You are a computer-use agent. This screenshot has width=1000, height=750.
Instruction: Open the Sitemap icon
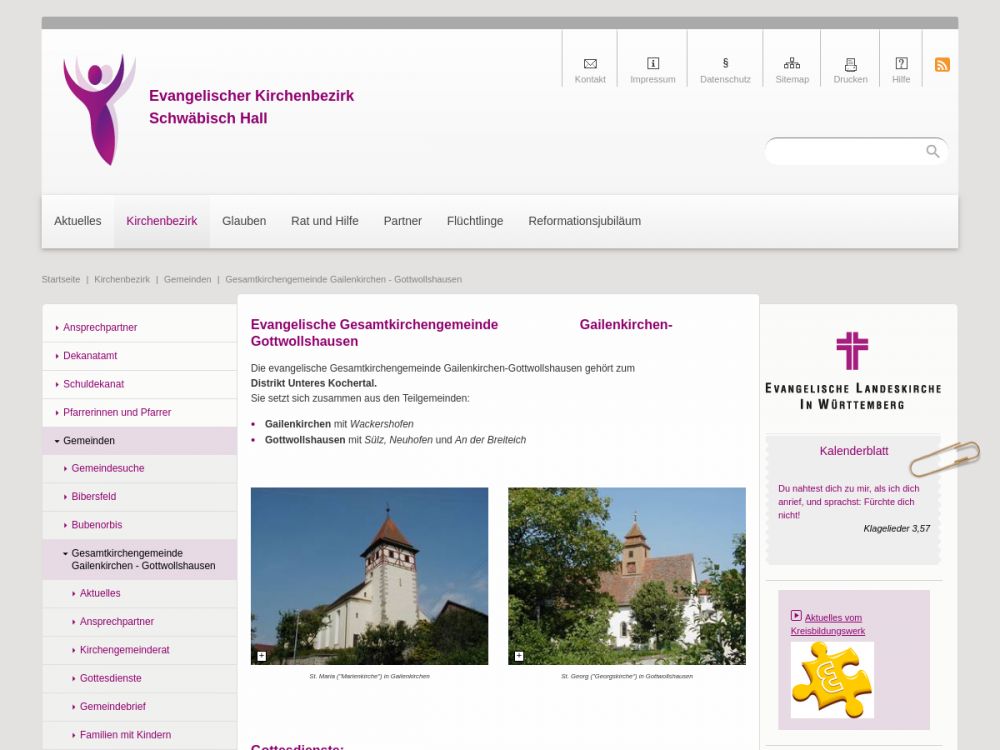(x=792, y=64)
